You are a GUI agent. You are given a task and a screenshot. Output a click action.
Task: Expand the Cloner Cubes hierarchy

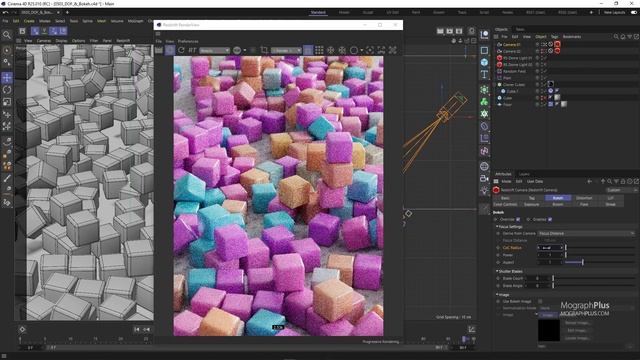[495, 84]
